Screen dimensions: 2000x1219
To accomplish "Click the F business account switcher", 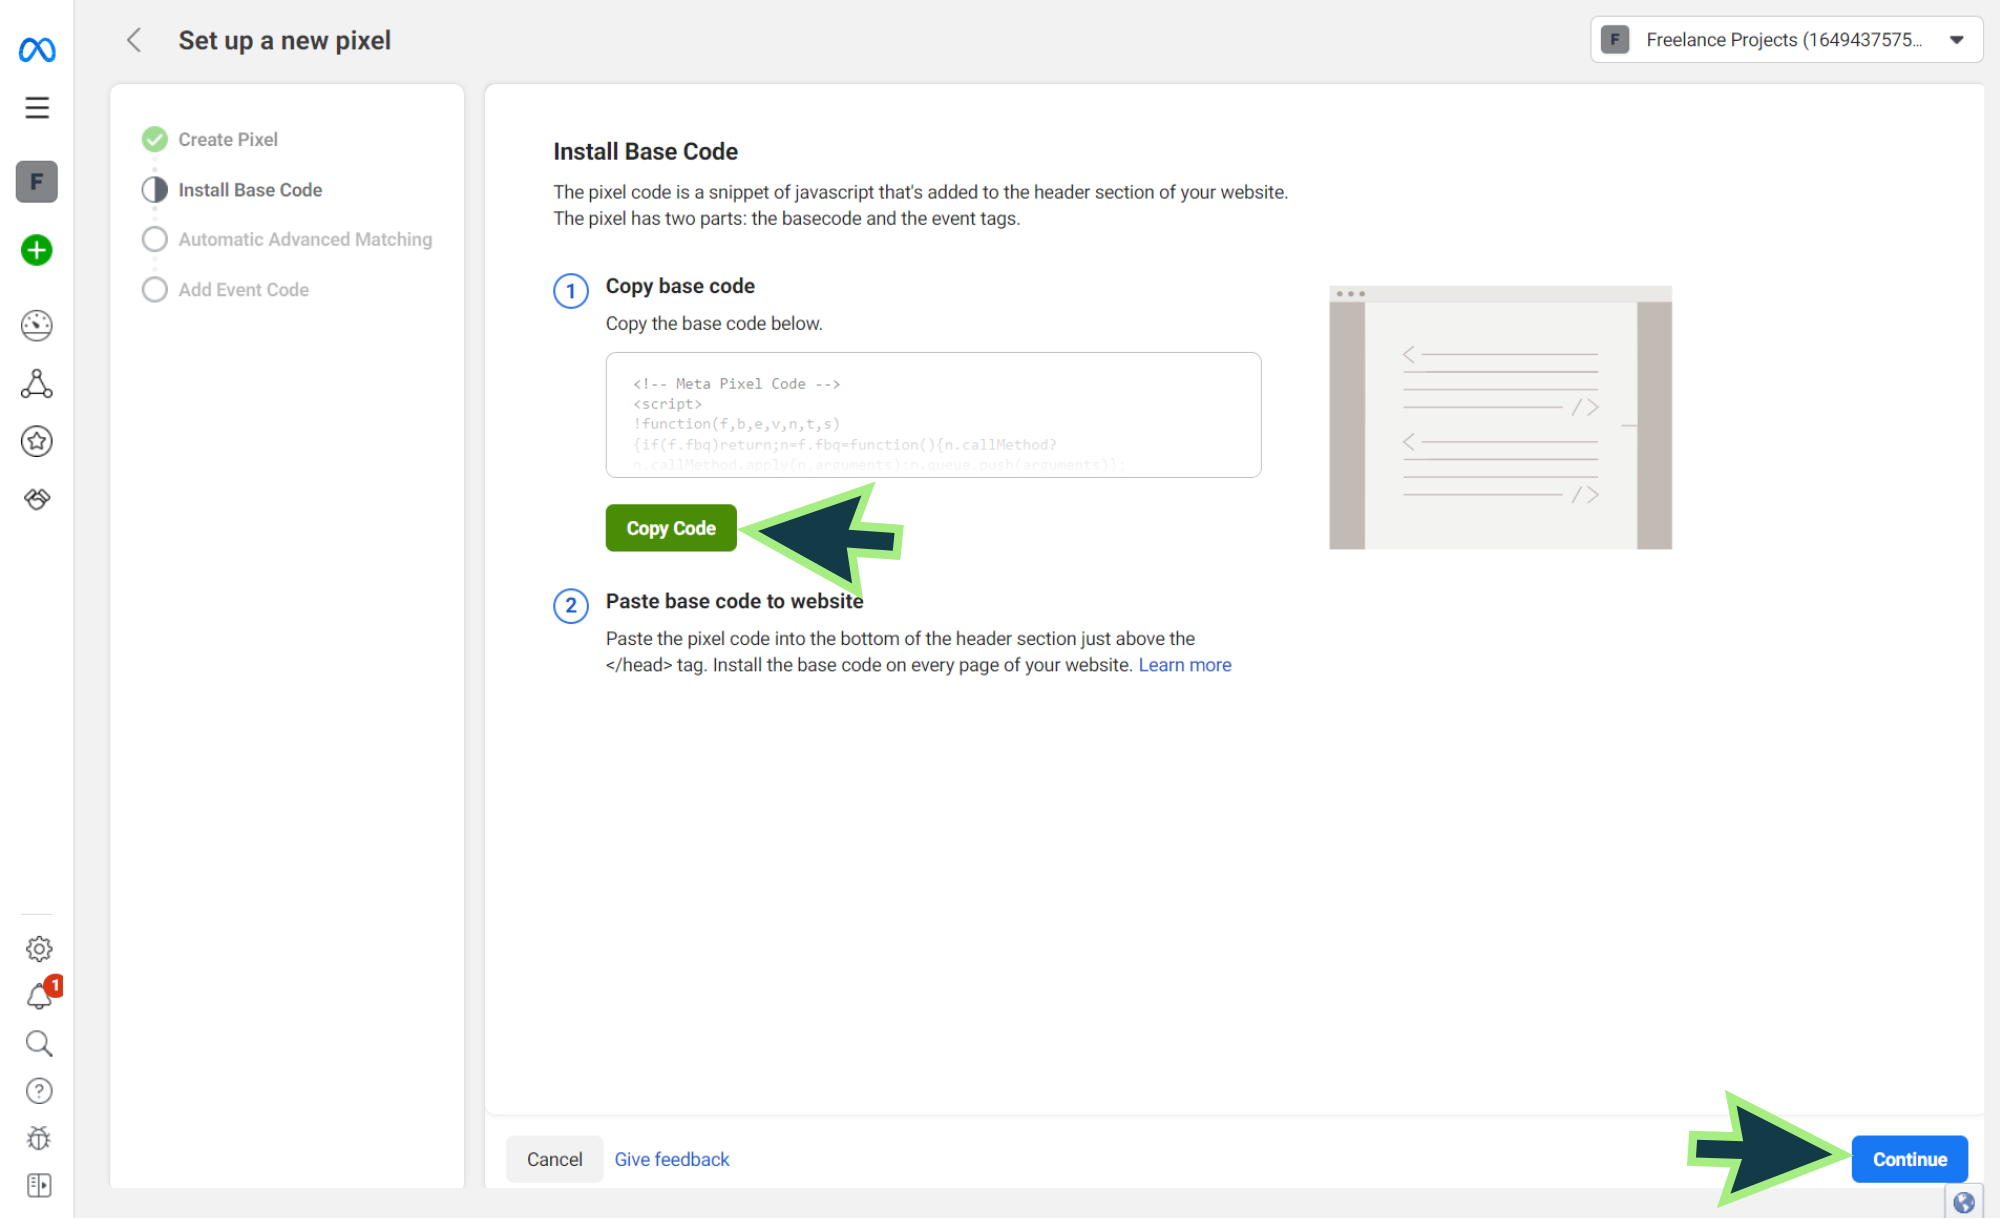I will (37, 182).
